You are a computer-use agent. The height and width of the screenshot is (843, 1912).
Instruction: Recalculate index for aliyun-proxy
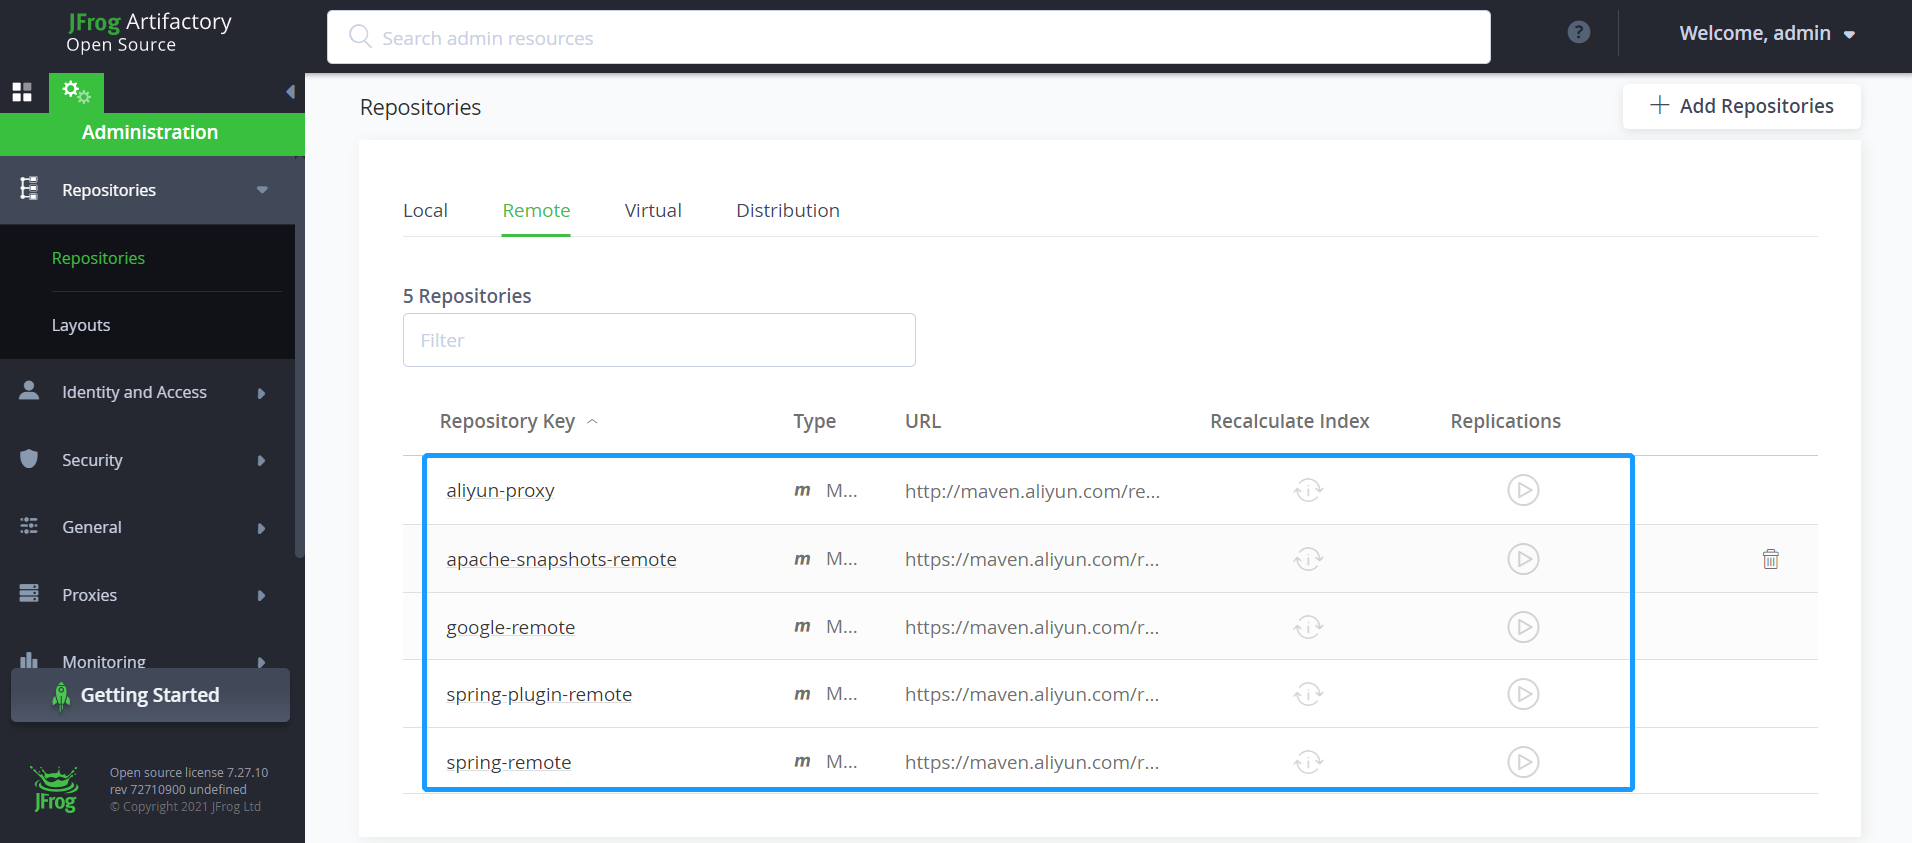1308,490
